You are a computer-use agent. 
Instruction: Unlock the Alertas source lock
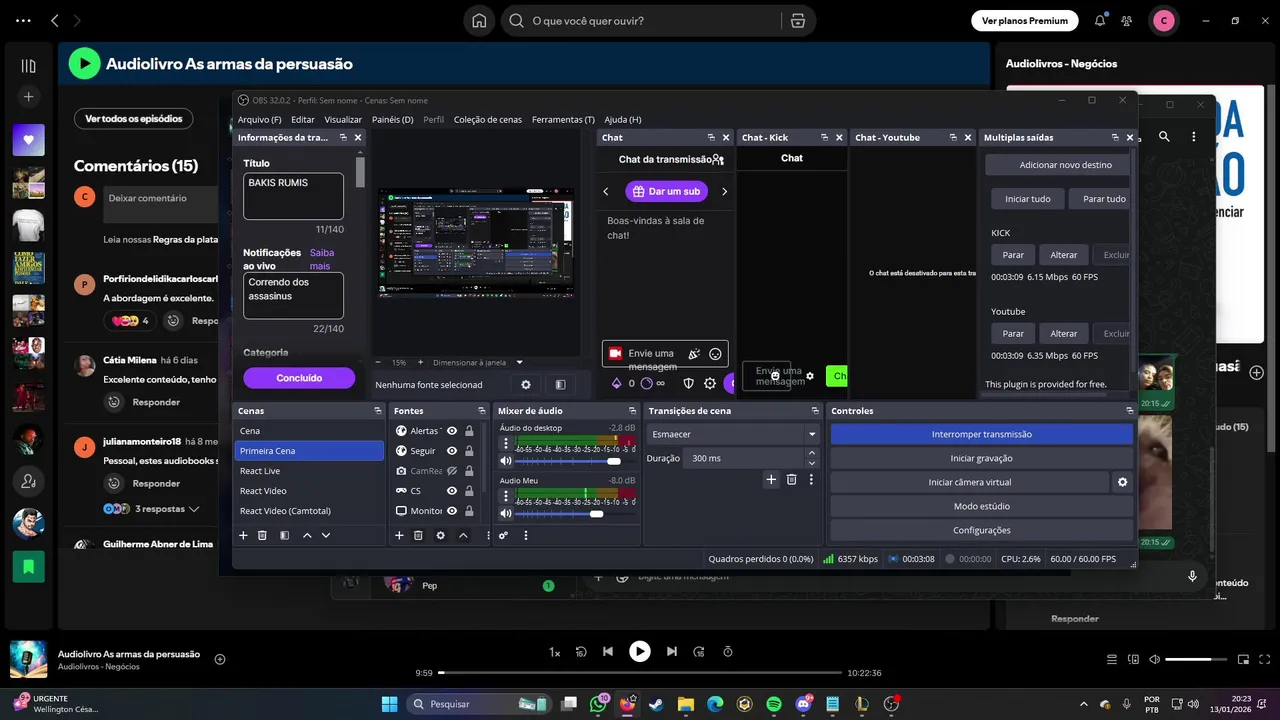[469, 431]
